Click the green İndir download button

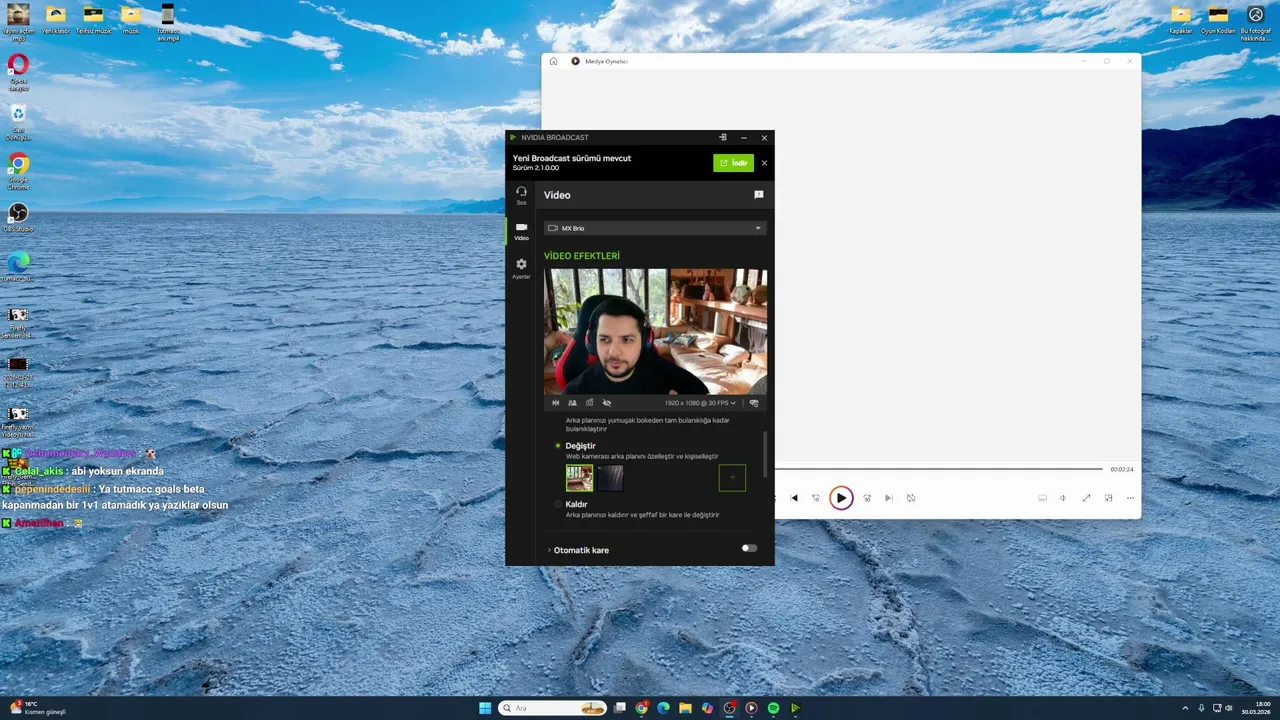(x=733, y=163)
